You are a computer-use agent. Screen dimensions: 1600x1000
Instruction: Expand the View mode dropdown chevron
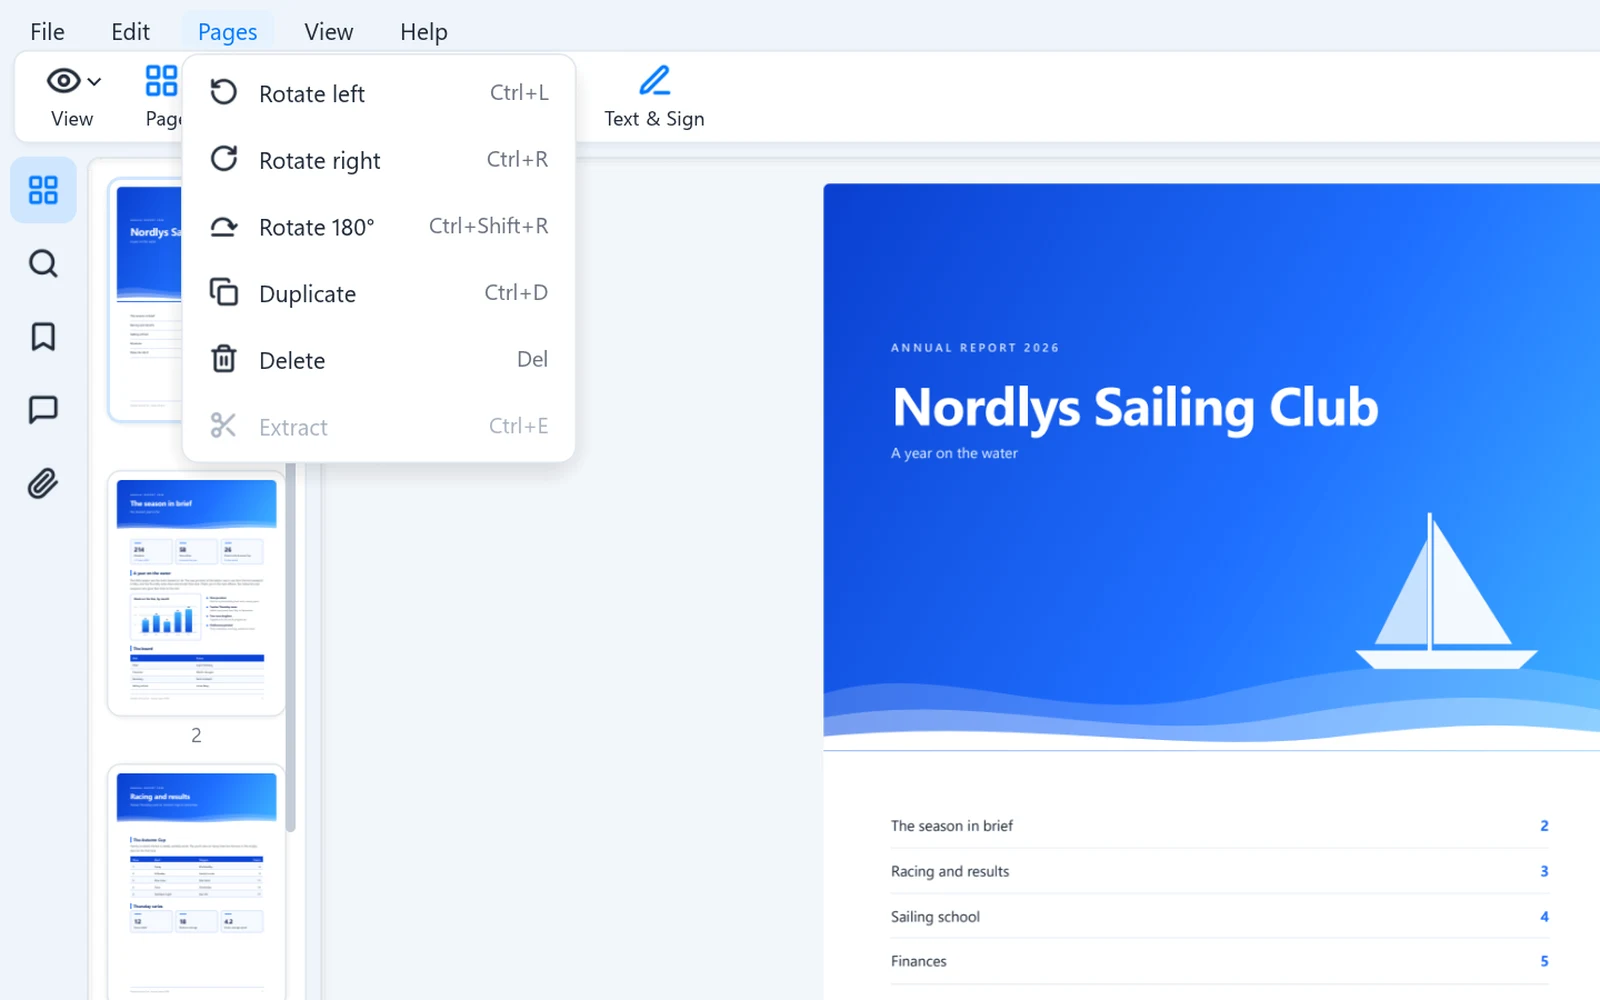tap(95, 82)
